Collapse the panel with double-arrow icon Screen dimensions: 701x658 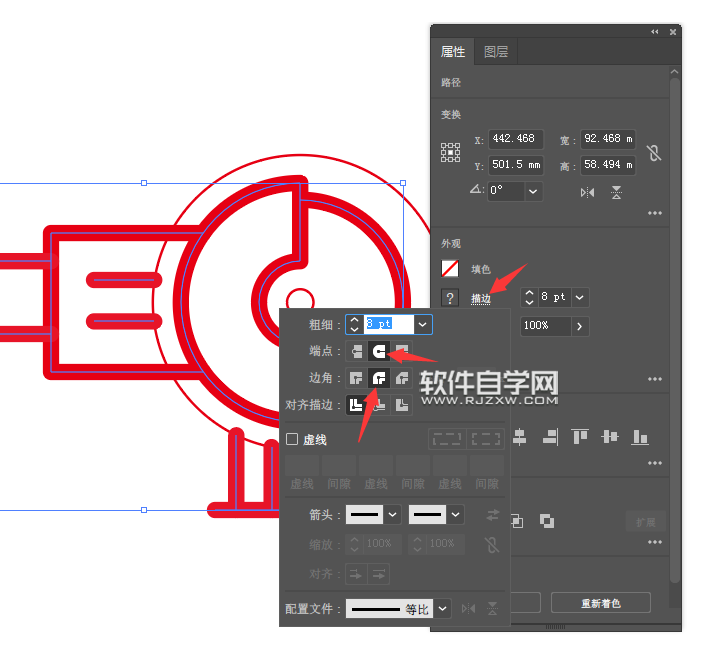[655, 32]
